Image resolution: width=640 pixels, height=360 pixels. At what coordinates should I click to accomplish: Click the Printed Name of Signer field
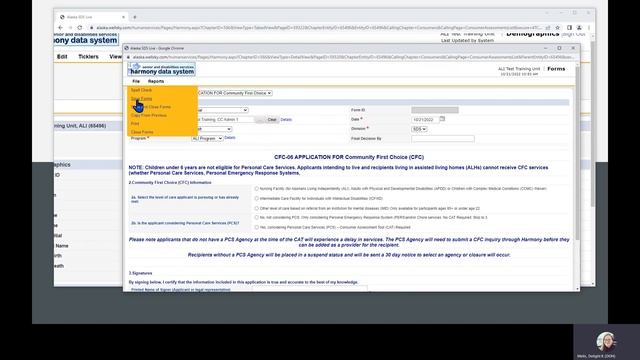310,289
